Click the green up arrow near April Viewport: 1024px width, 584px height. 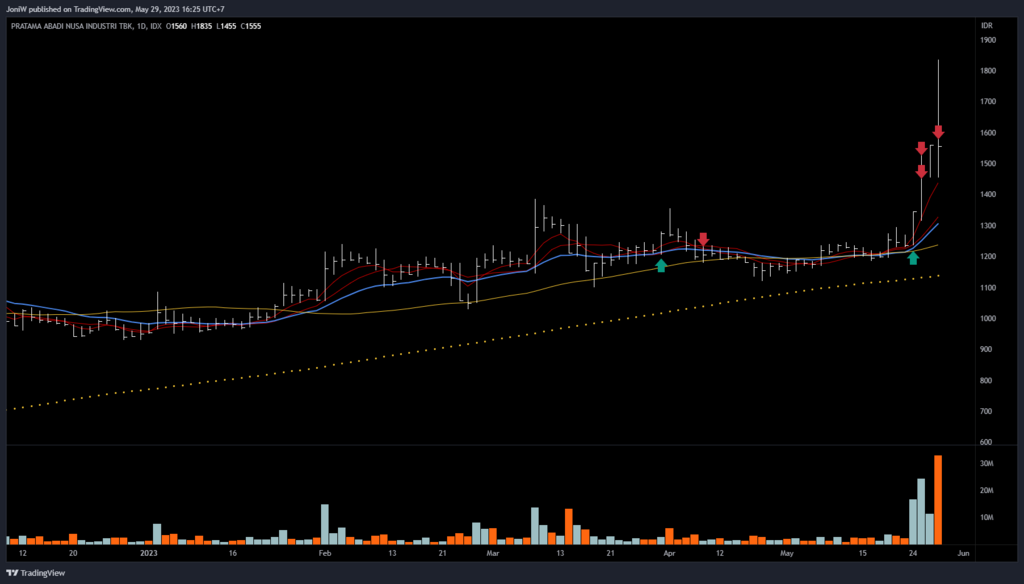click(x=661, y=265)
